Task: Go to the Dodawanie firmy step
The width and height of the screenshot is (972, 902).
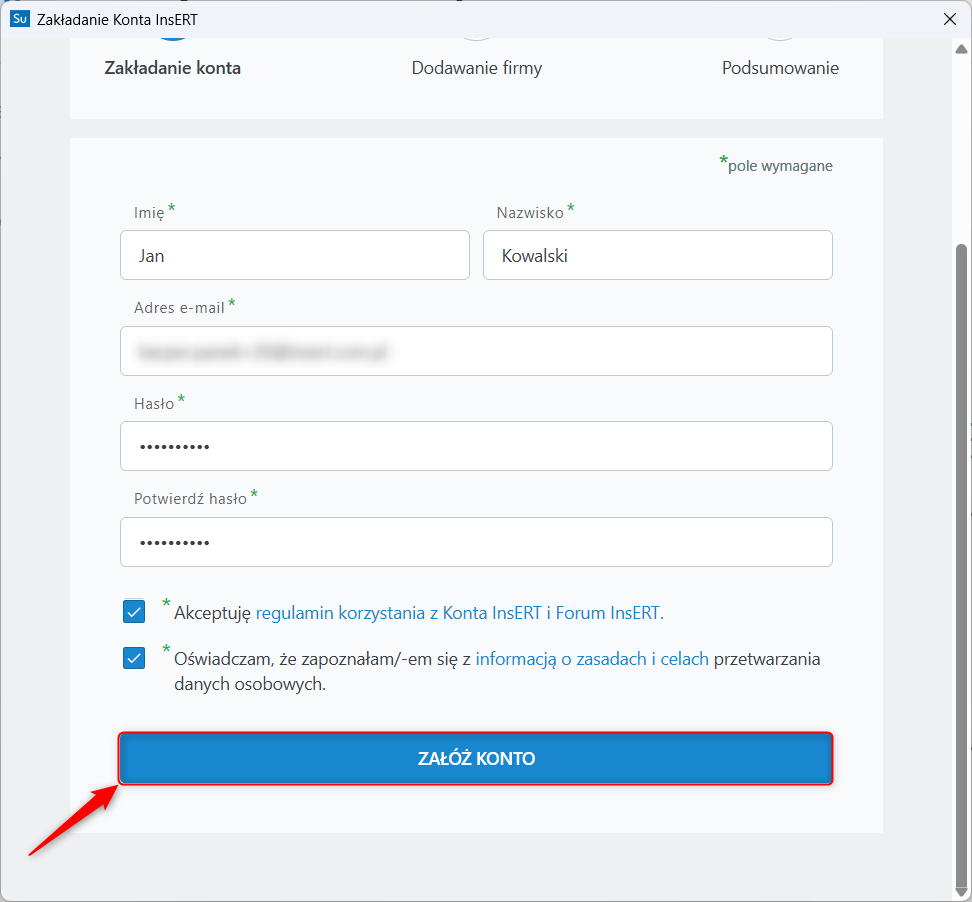Action: click(x=477, y=68)
